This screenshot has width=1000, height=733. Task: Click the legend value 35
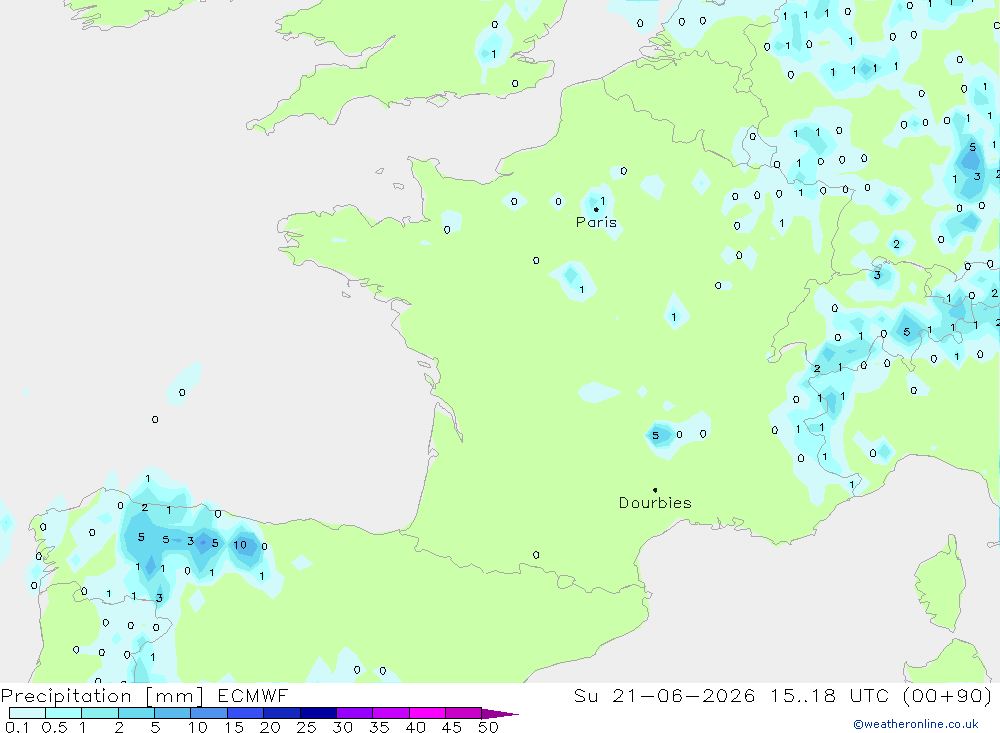coord(379,727)
